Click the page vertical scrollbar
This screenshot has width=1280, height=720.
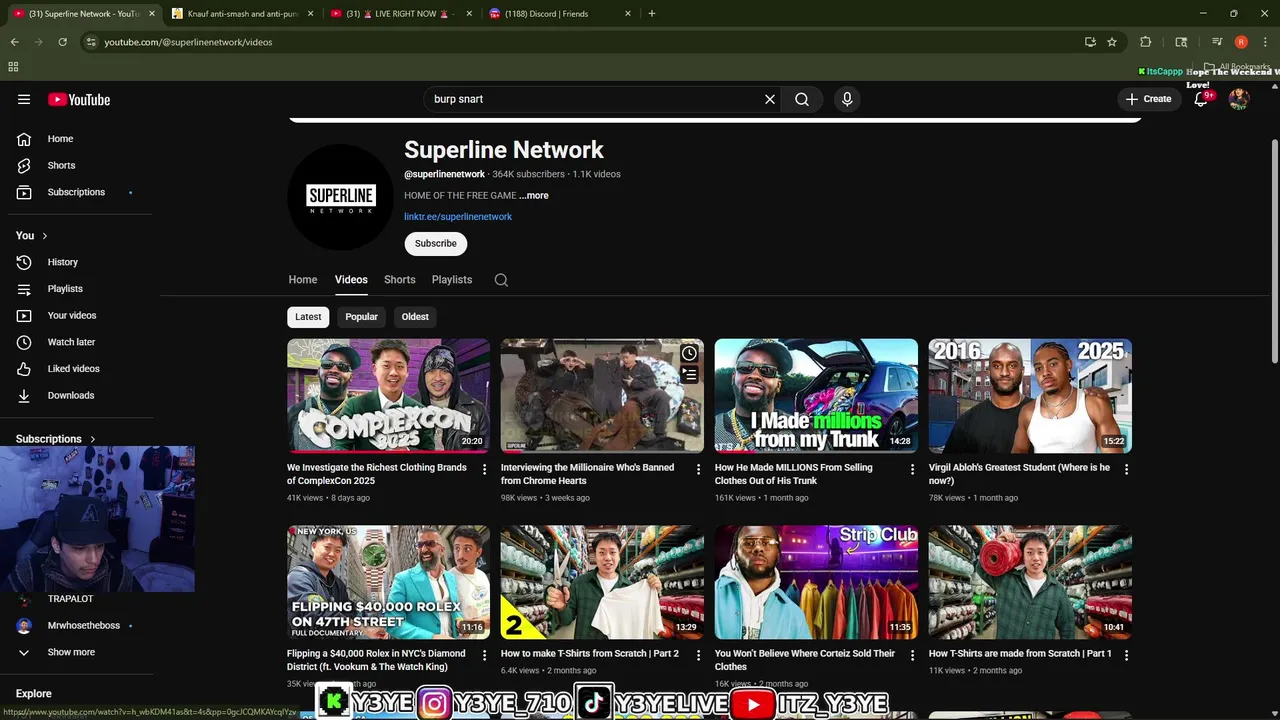1274,252
